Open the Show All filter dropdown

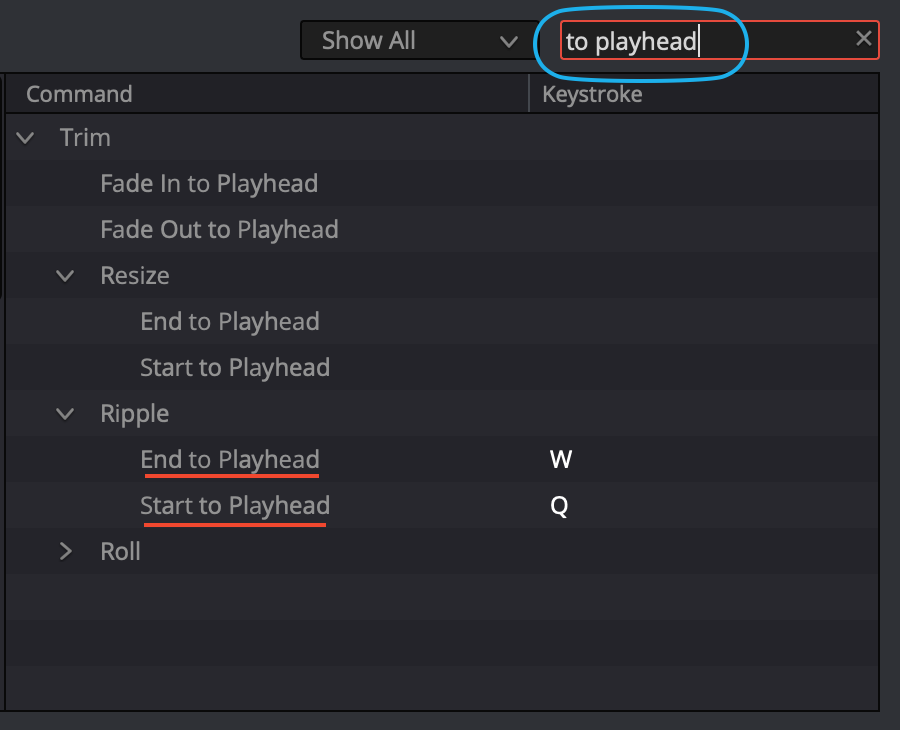pyautogui.click(x=418, y=40)
